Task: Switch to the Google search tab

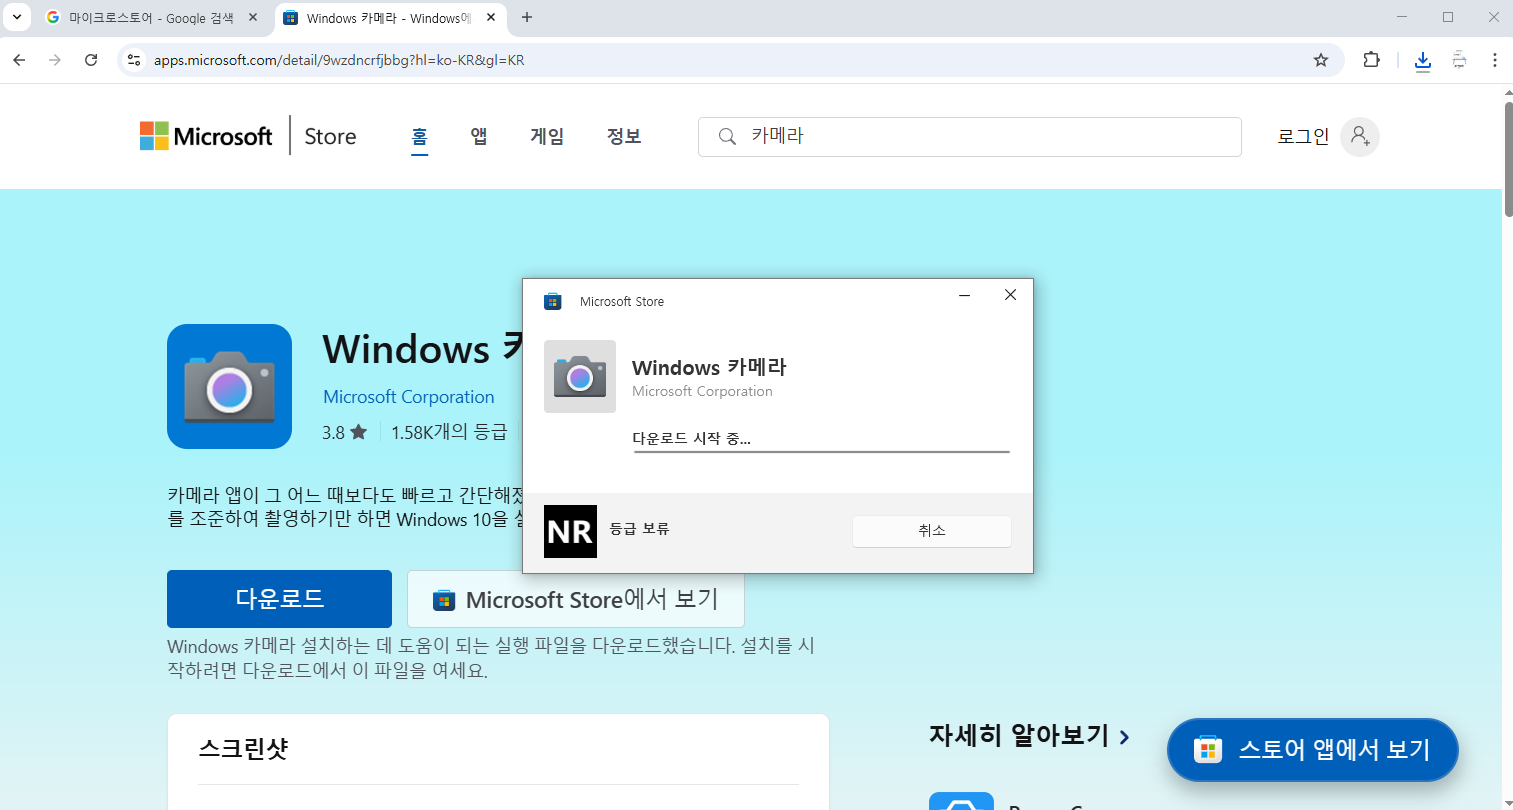Action: (152, 18)
